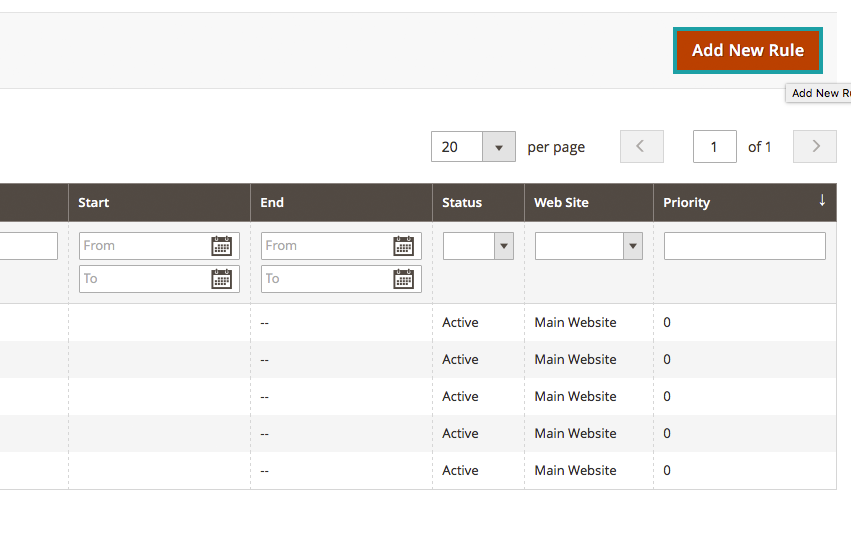Expand the per page count dropdown
The width and height of the screenshot is (851, 545).
point(499,147)
